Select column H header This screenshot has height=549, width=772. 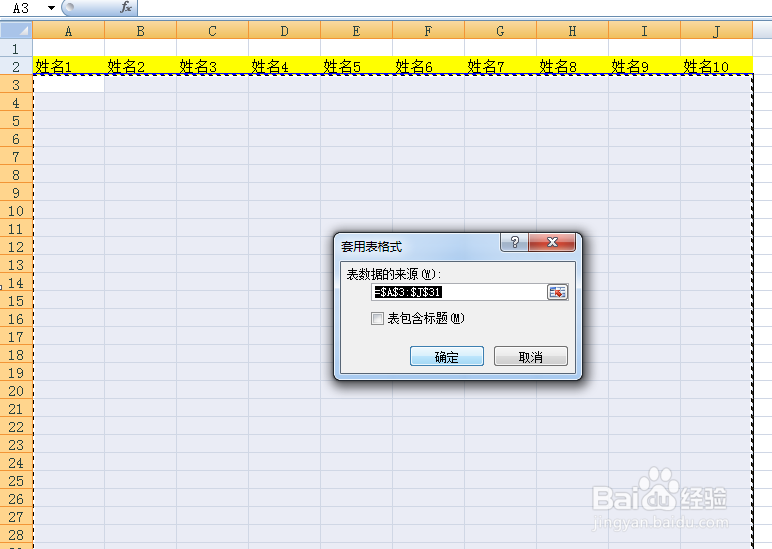pos(572,31)
